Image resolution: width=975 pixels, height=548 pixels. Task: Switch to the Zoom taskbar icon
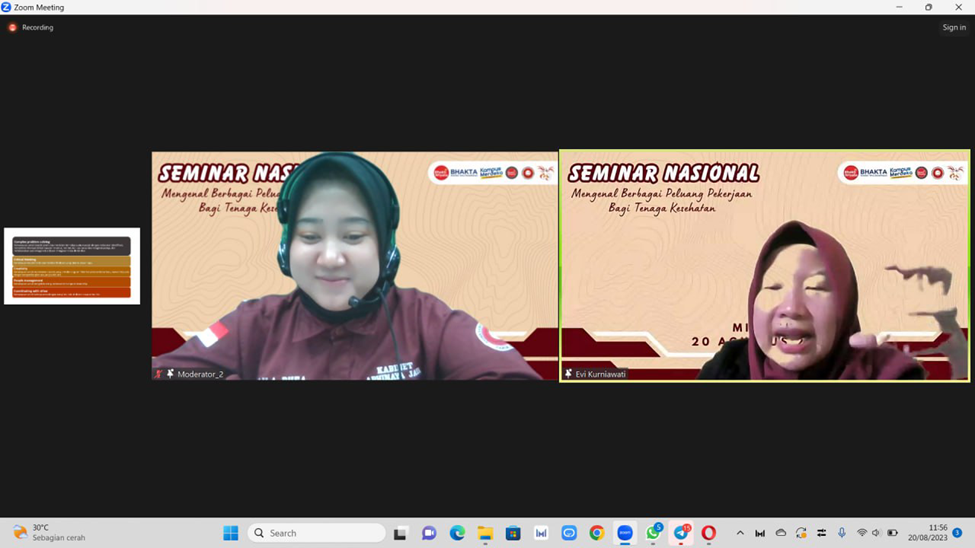(x=625, y=533)
